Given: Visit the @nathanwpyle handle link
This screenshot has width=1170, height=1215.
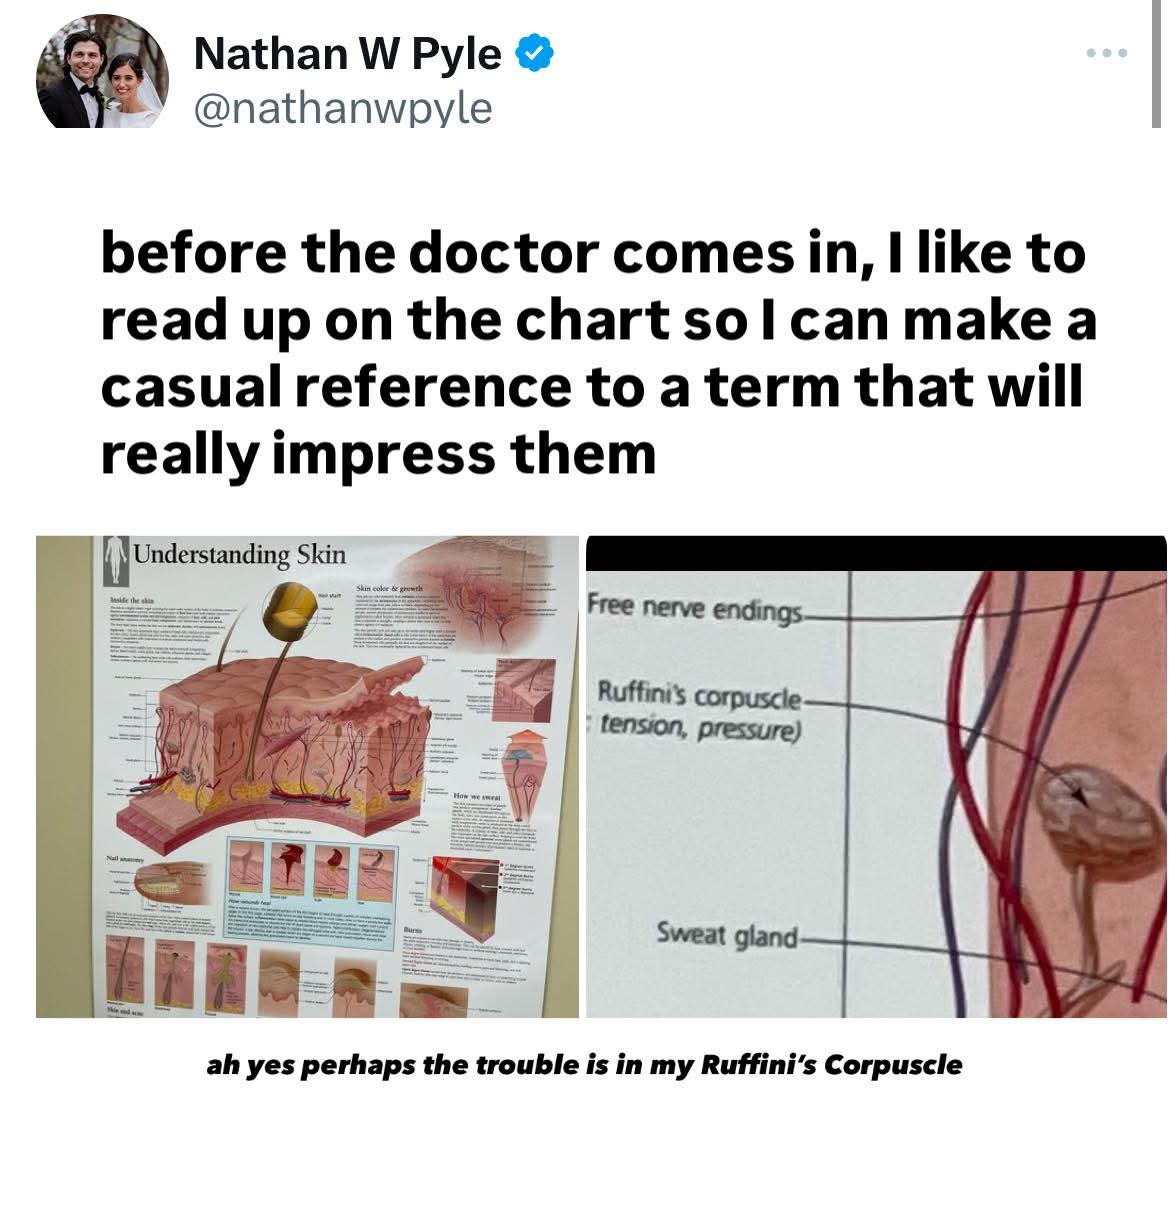Looking at the screenshot, I should coord(343,106).
